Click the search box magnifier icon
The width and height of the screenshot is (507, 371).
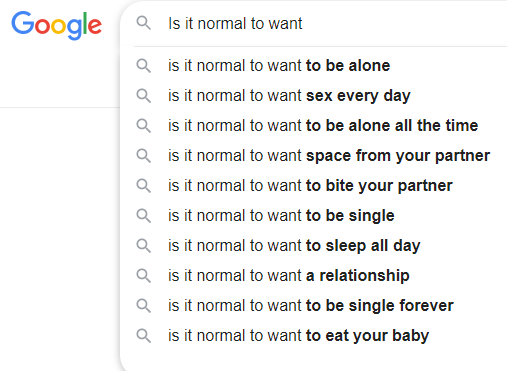coord(144,23)
